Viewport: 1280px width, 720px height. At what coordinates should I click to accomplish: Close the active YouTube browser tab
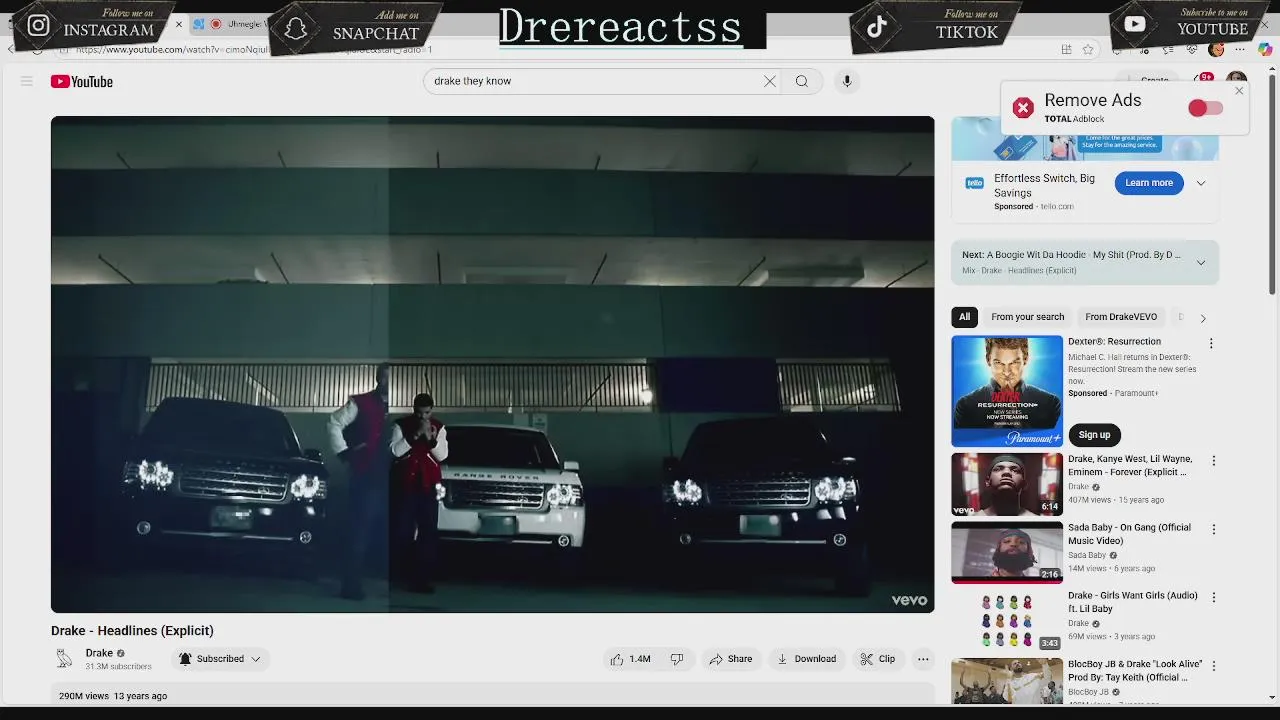(179, 24)
